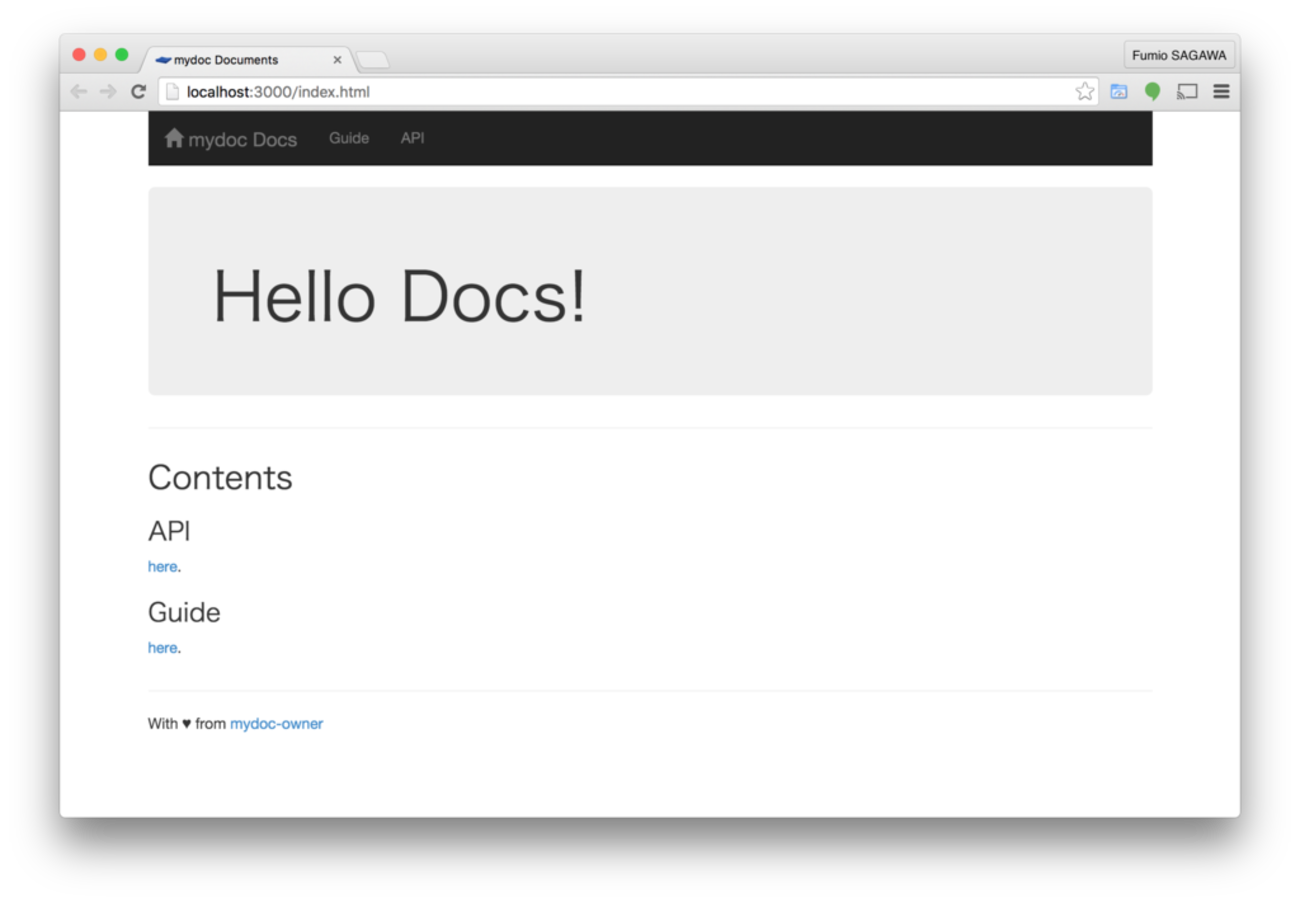Open the Guide navbar item
1300x903 pixels.
pyautogui.click(x=349, y=138)
